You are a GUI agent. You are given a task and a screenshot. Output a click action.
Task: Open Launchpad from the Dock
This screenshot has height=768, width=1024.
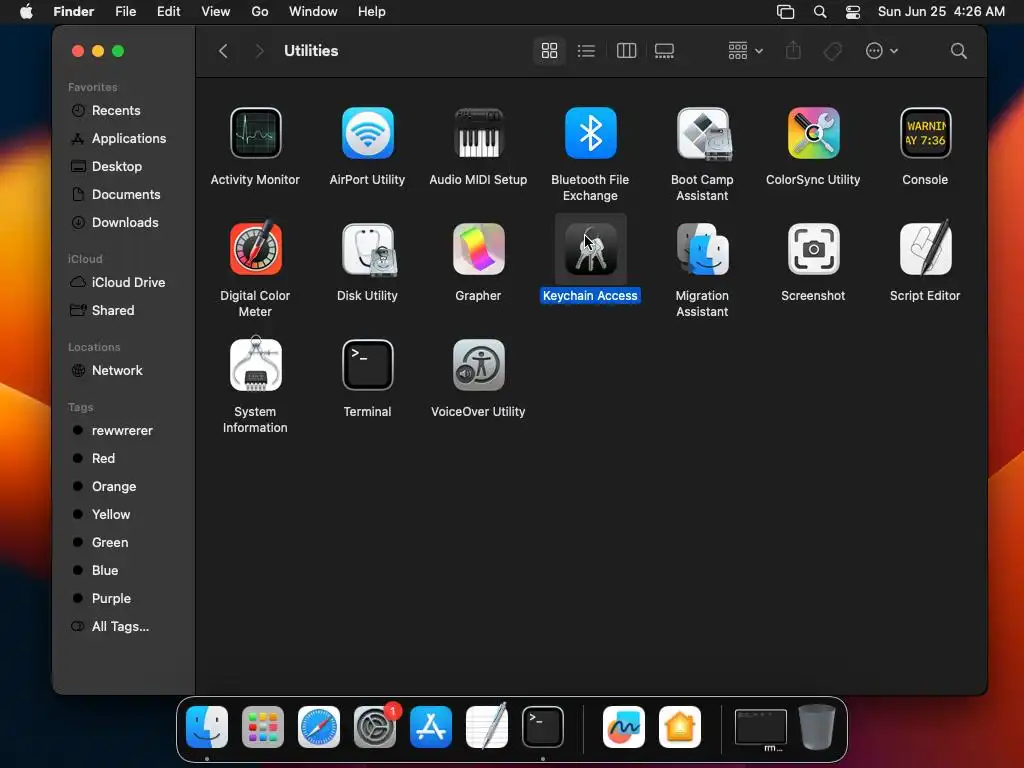[263, 727]
